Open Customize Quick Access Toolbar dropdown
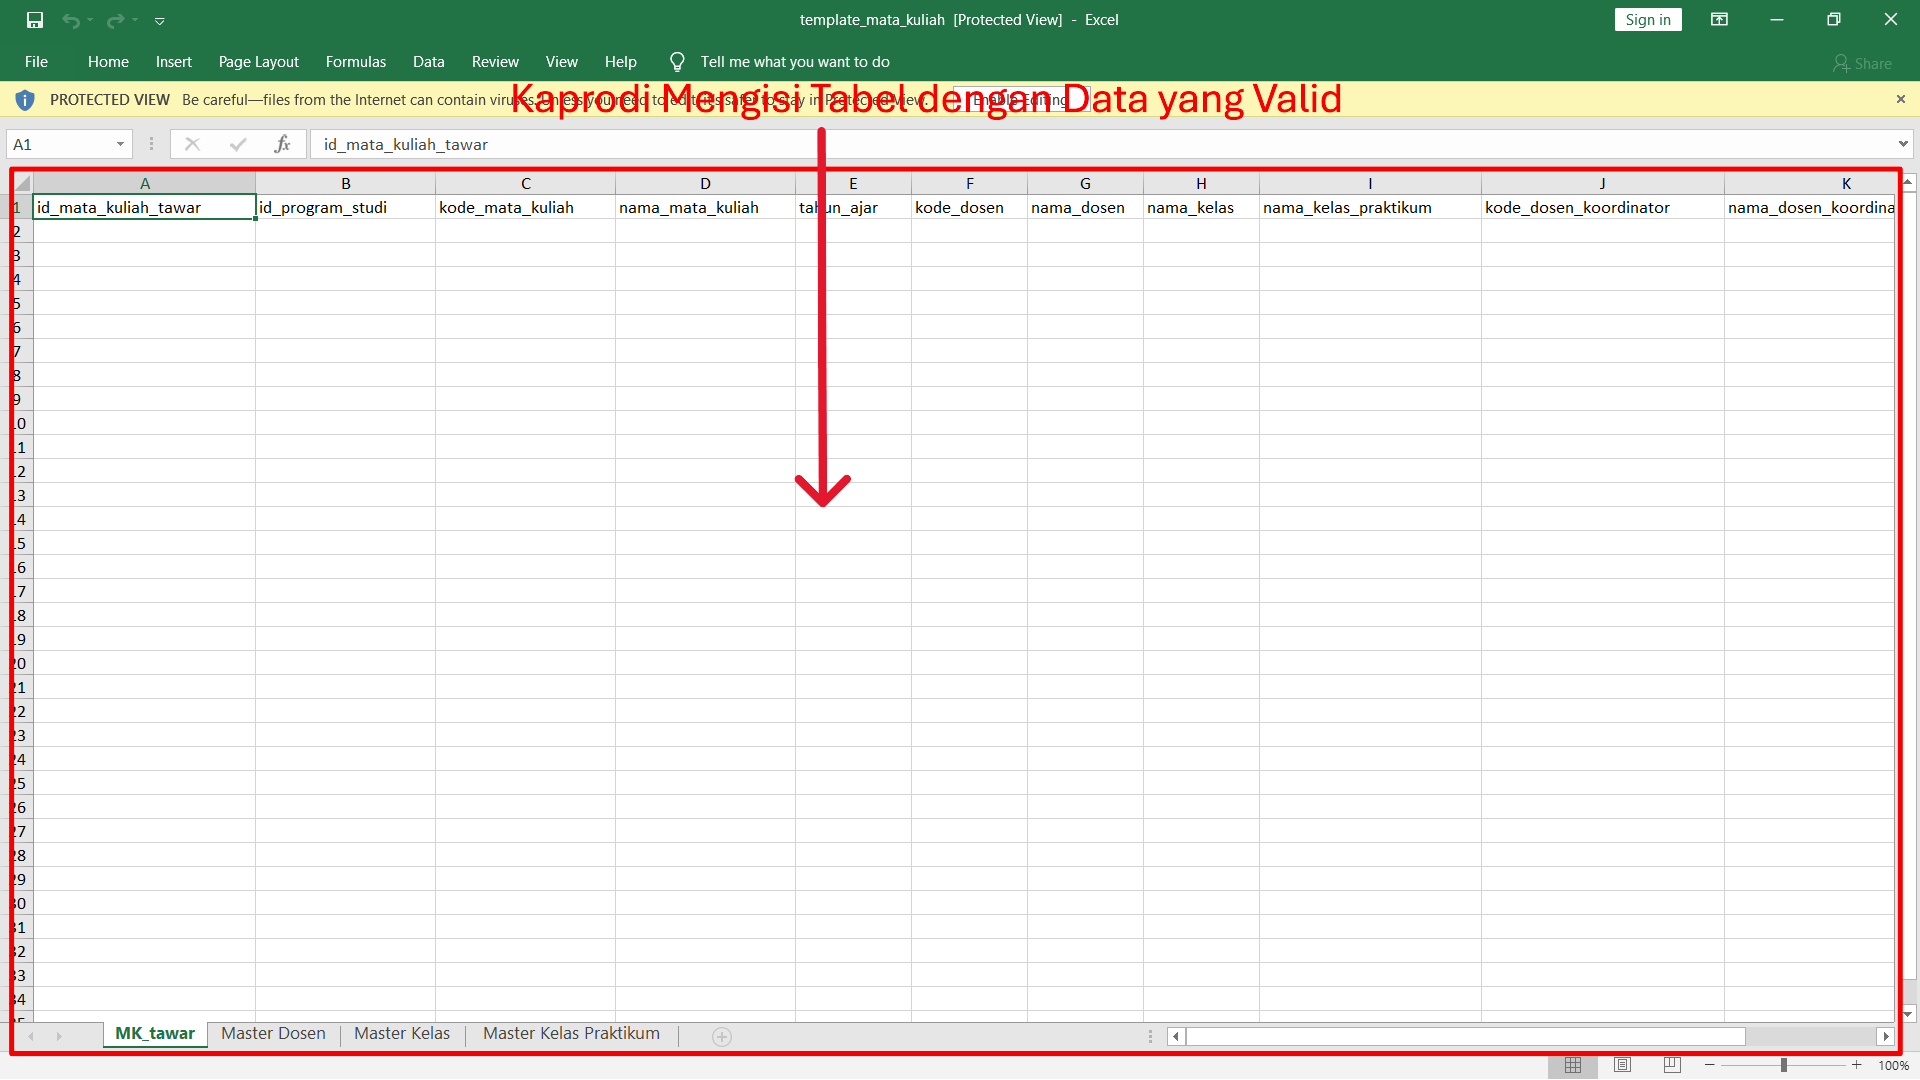The image size is (1920, 1080). (x=160, y=20)
